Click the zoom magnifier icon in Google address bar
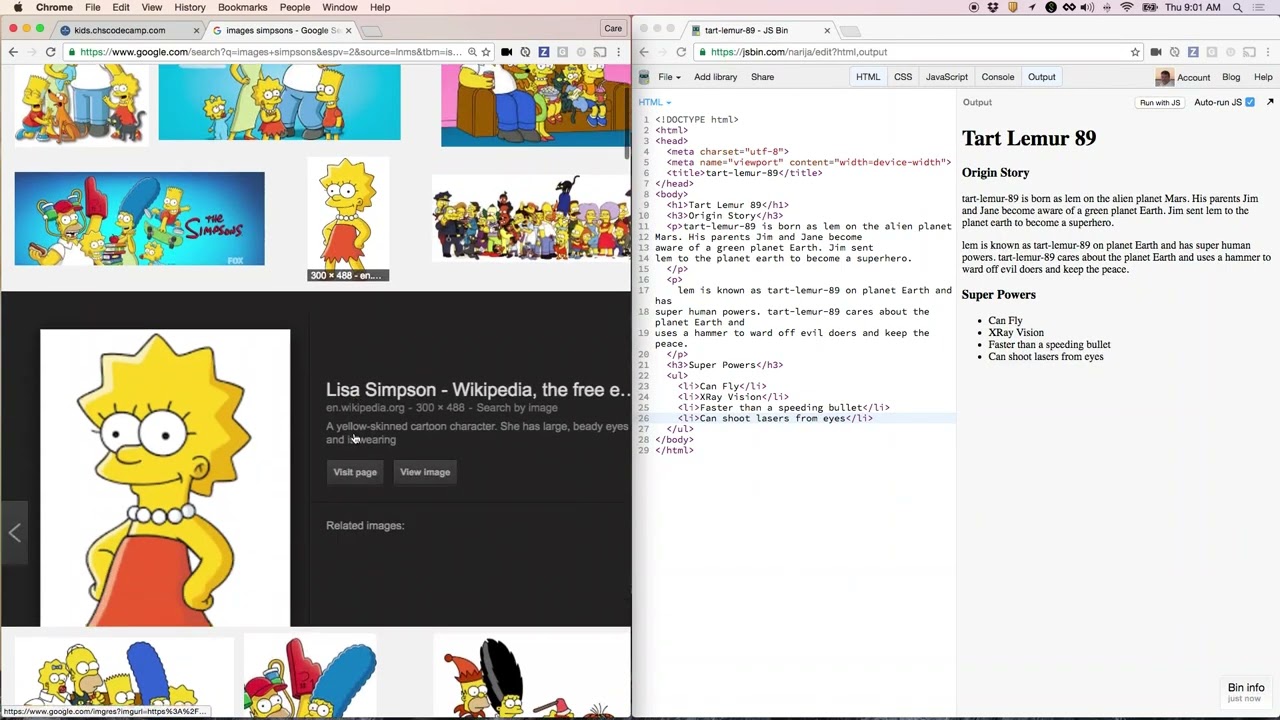 point(472,52)
